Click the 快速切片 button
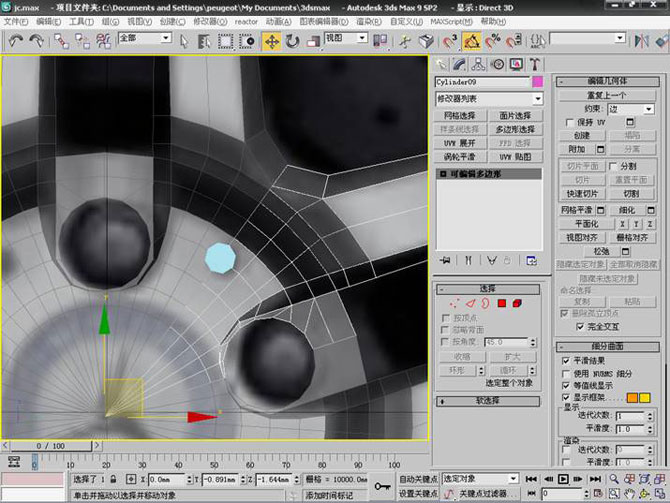 (582, 193)
